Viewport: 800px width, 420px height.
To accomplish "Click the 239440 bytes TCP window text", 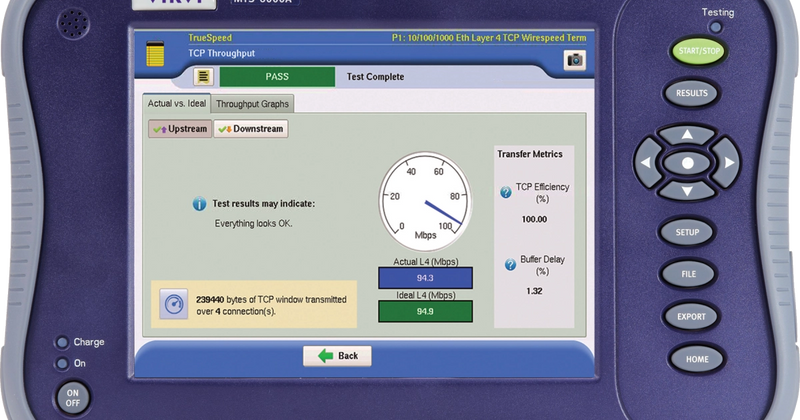I will coord(271,305).
